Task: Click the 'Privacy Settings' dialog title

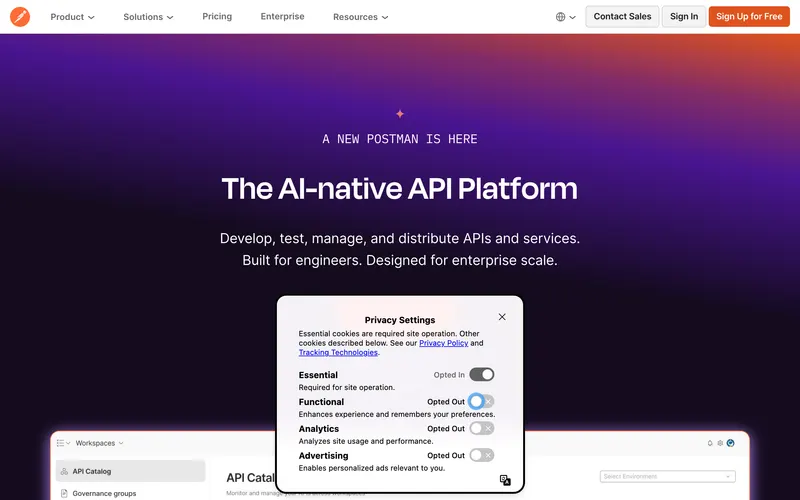Action: pyautogui.click(x=400, y=320)
